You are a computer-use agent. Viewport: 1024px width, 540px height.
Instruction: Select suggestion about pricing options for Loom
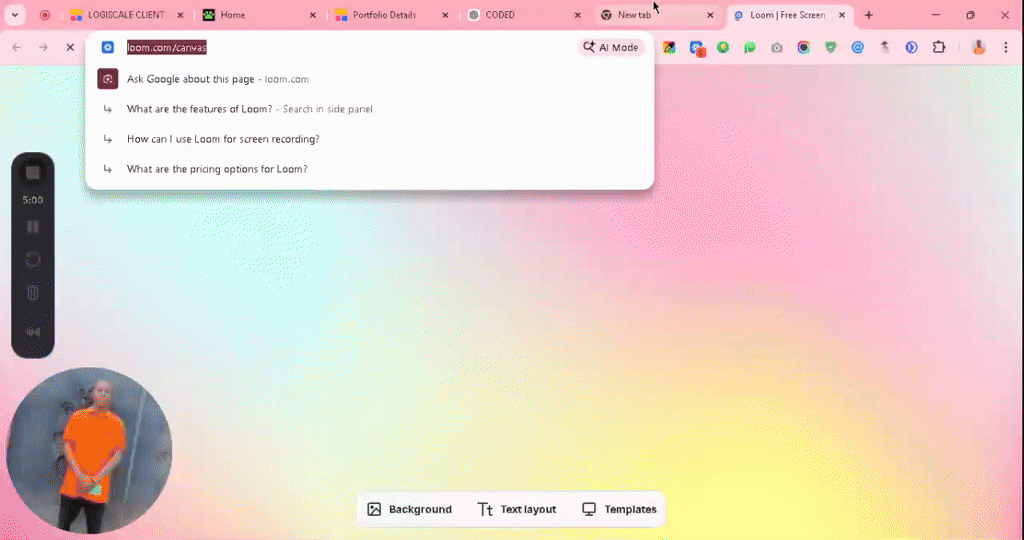tap(370, 169)
